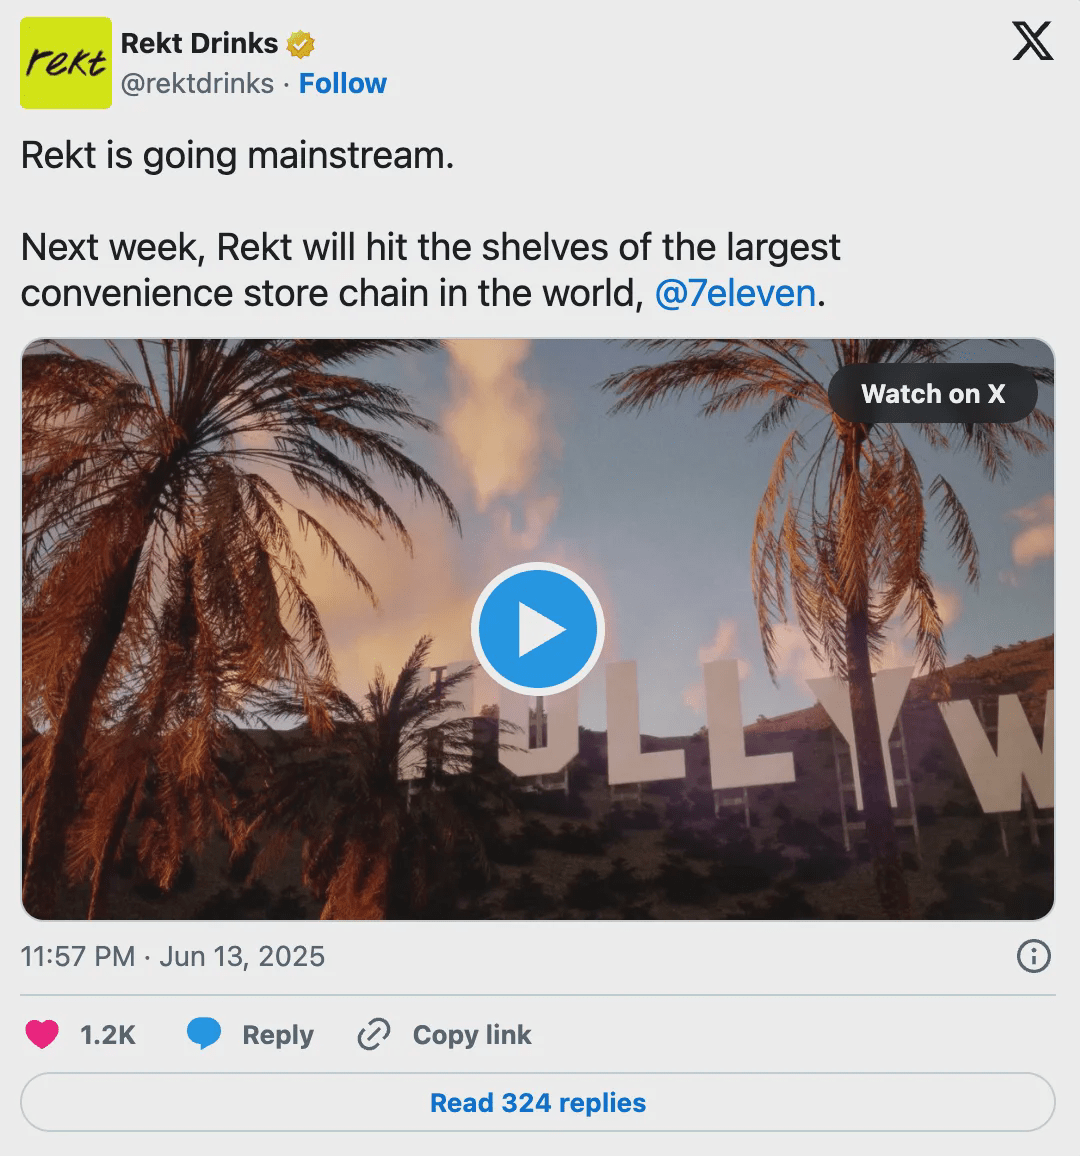Select the Reply text label
Image resolution: width=1080 pixels, height=1156 pixels.
[x=278, y=1035]
